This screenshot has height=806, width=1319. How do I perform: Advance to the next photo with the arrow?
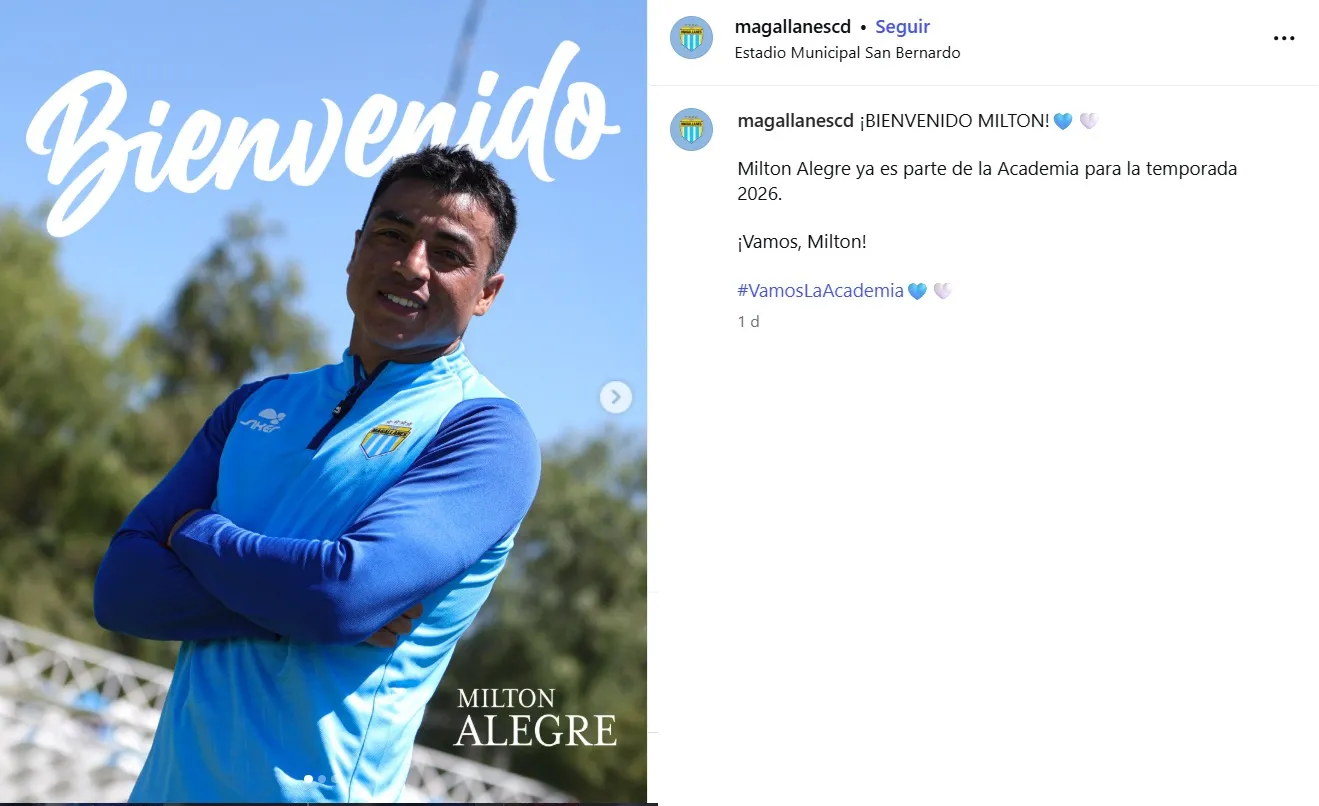tap(616, 397)
